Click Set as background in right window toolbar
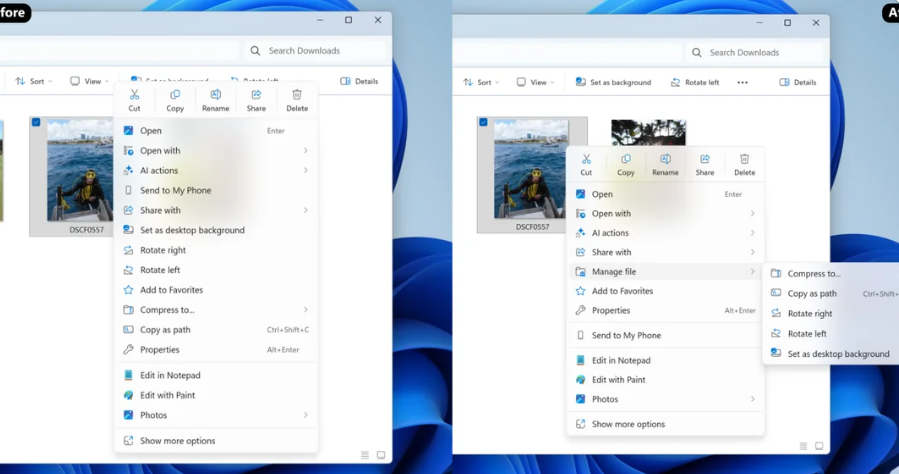 click(613, 83)
